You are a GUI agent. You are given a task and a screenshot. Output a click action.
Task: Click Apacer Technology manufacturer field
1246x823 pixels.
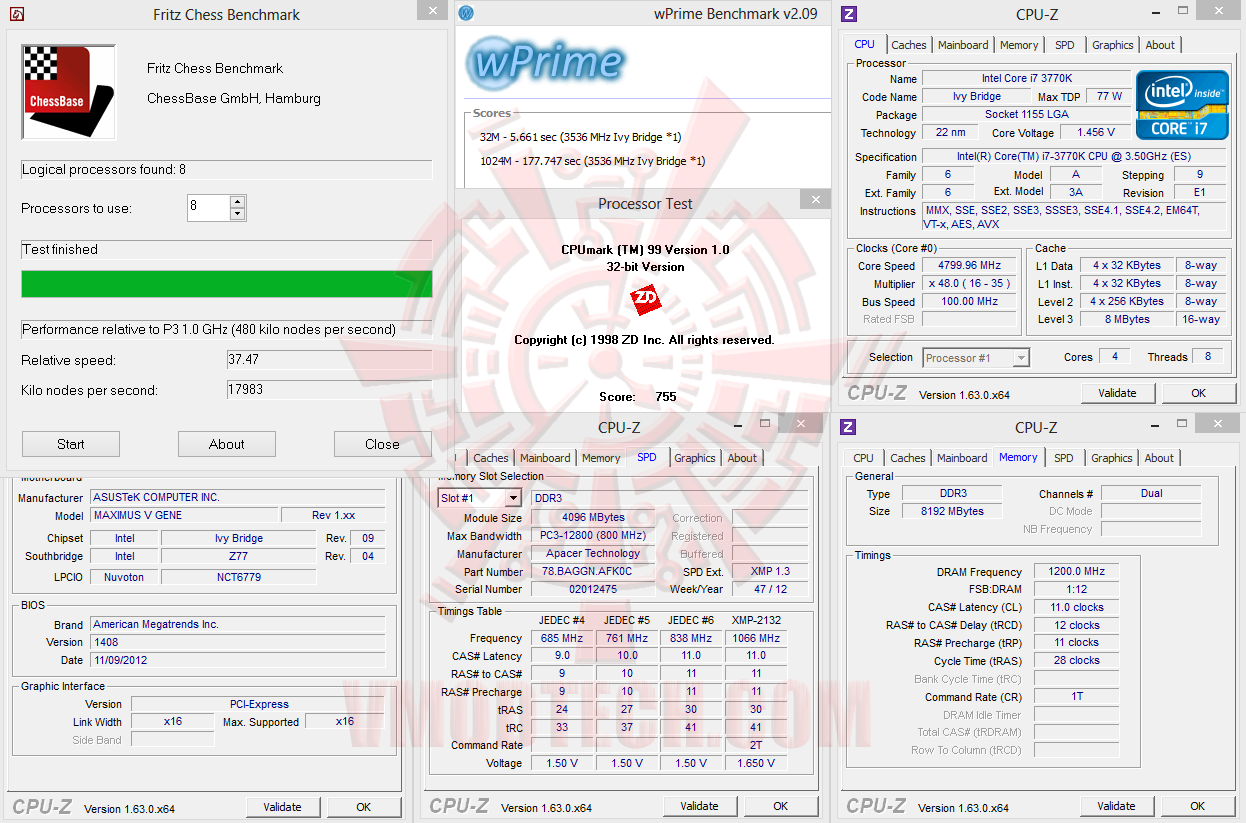click(592, 554)
